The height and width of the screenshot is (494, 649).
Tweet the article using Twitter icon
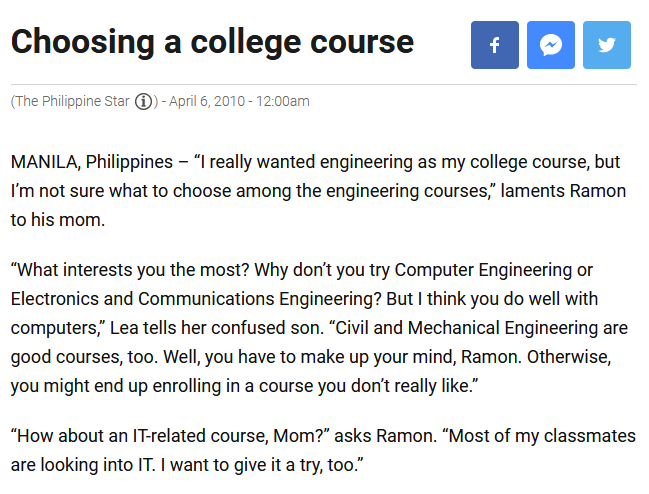click(x=607, y=45)
